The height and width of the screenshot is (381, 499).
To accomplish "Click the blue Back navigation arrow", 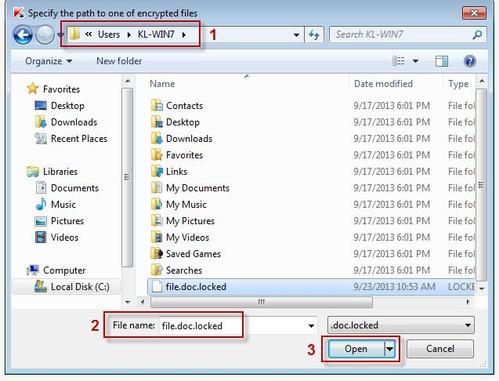I will [23, 35].
